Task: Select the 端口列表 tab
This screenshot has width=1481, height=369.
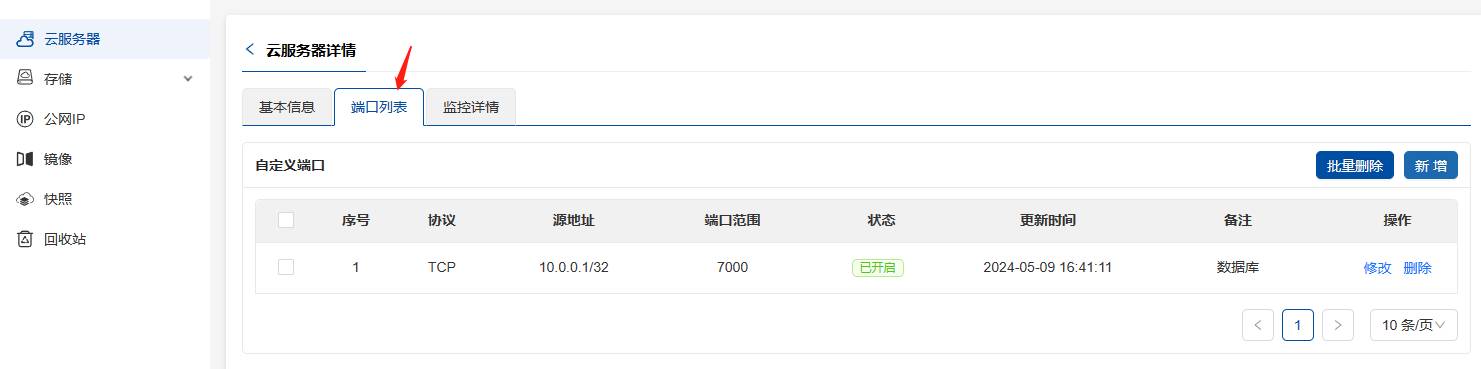Action: [379, 107]
